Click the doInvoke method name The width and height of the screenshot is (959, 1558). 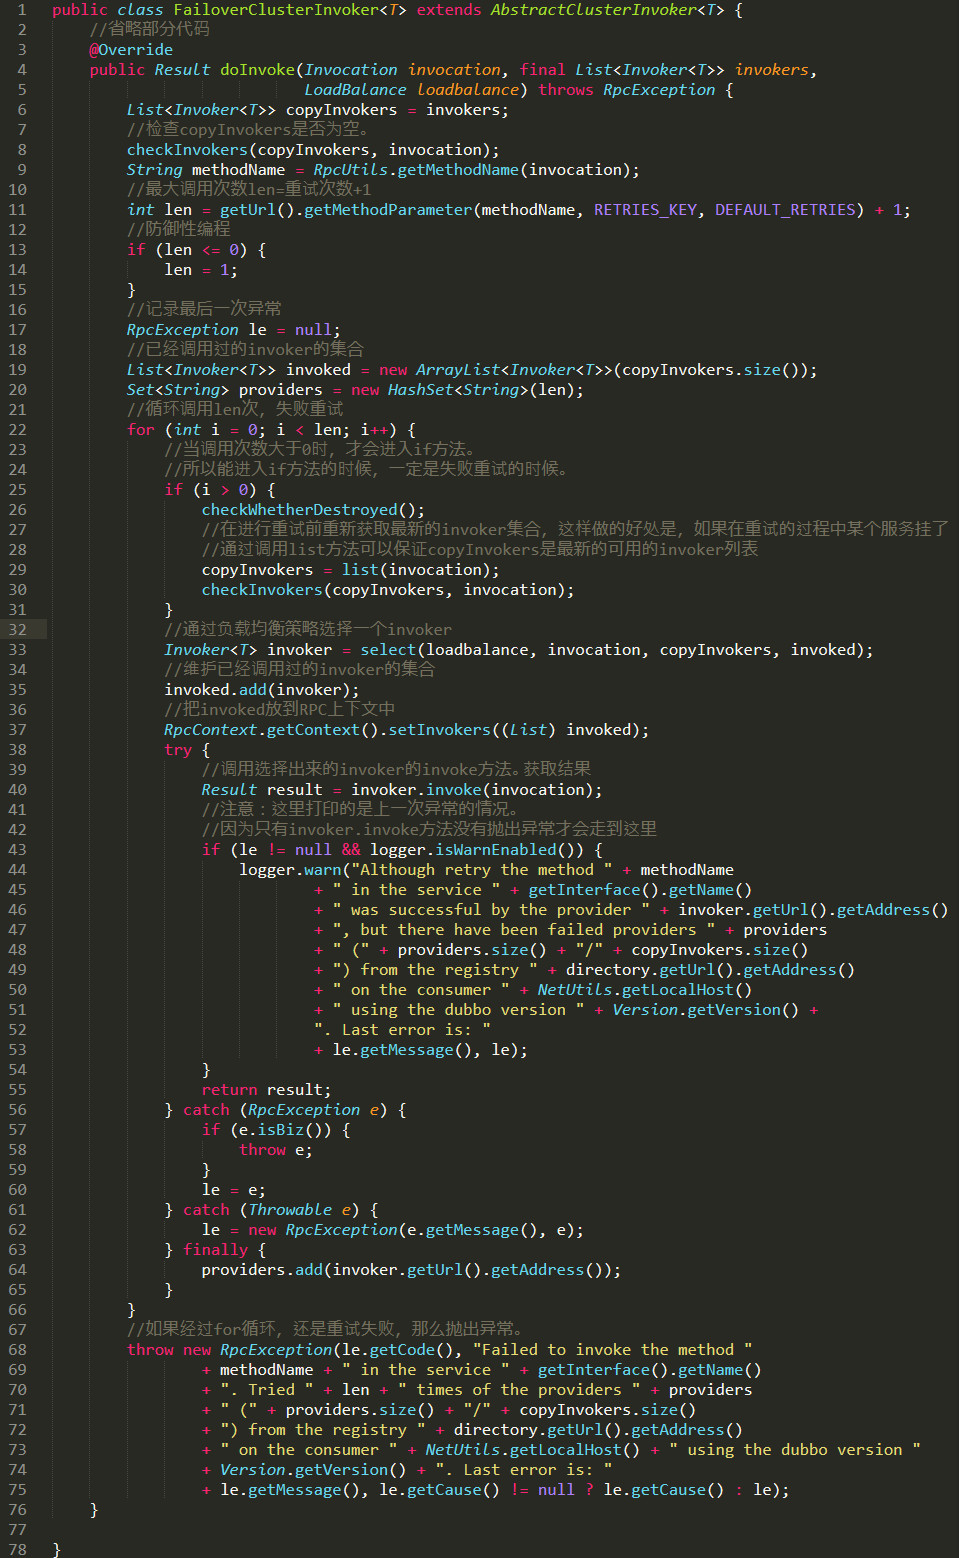coord(258,70)
